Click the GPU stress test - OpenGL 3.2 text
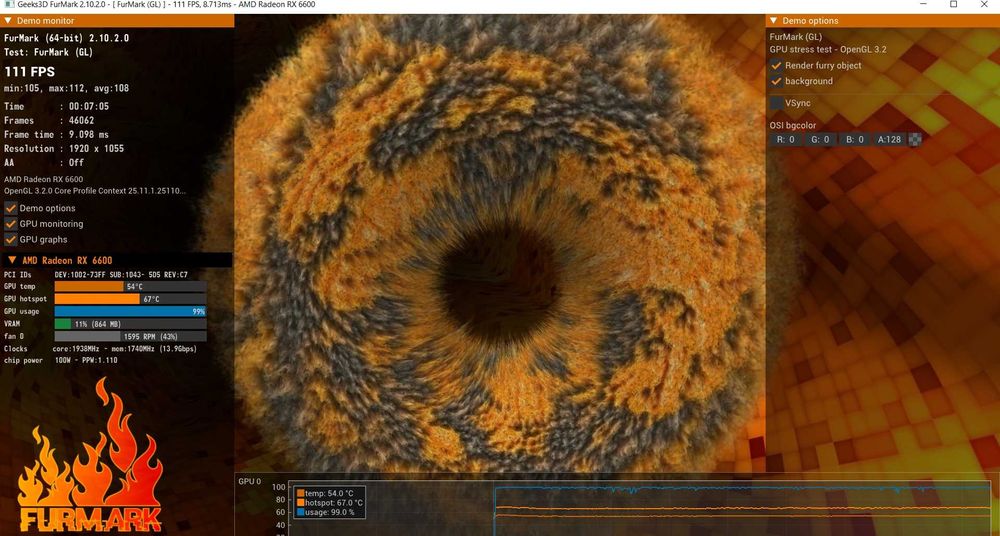 (x=828, y=49)
